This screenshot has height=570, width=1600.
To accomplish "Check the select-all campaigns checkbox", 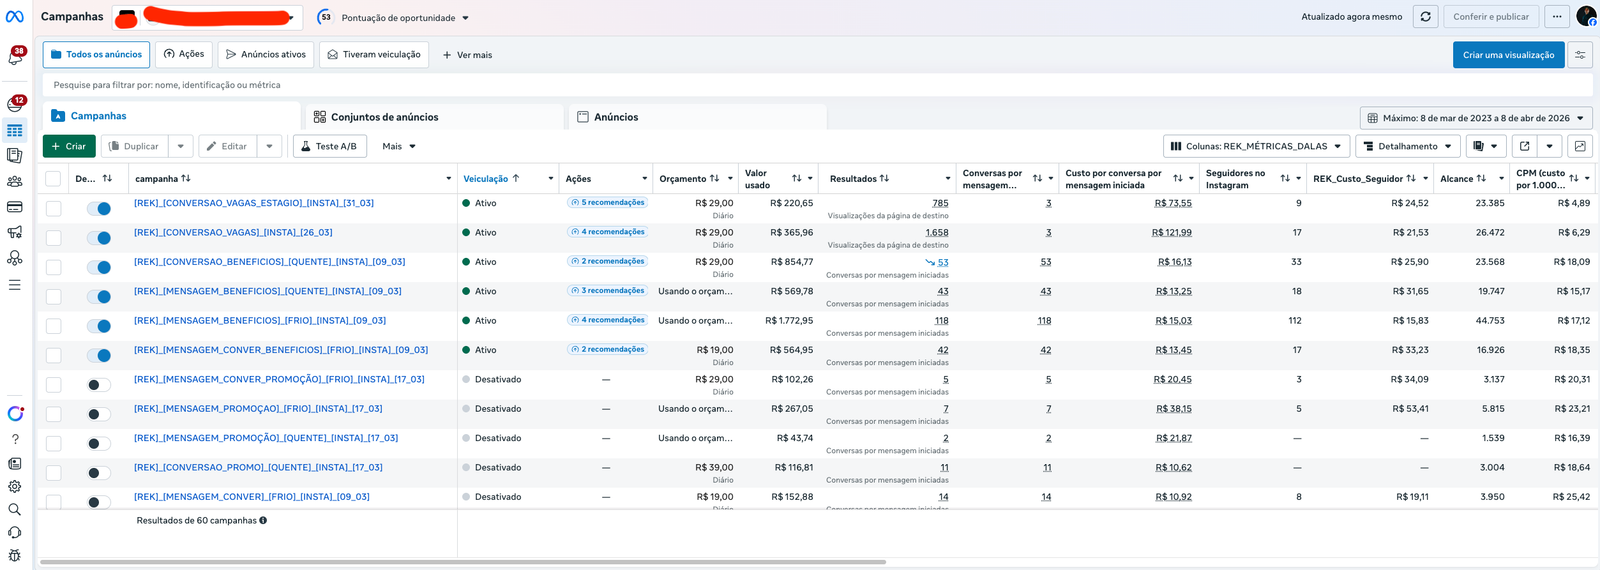I will click(x=53, y=179).
